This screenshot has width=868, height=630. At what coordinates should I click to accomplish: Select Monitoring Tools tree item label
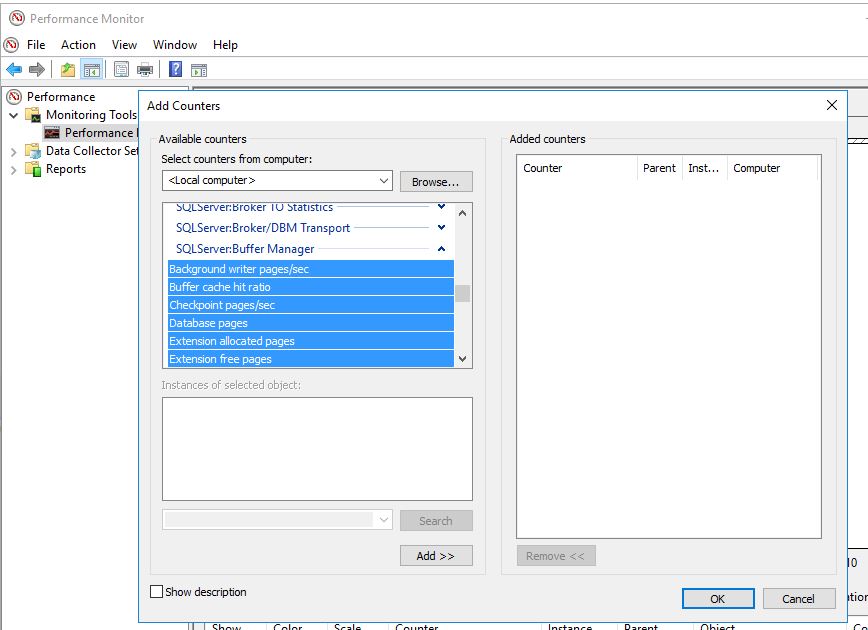pos(91,115)
